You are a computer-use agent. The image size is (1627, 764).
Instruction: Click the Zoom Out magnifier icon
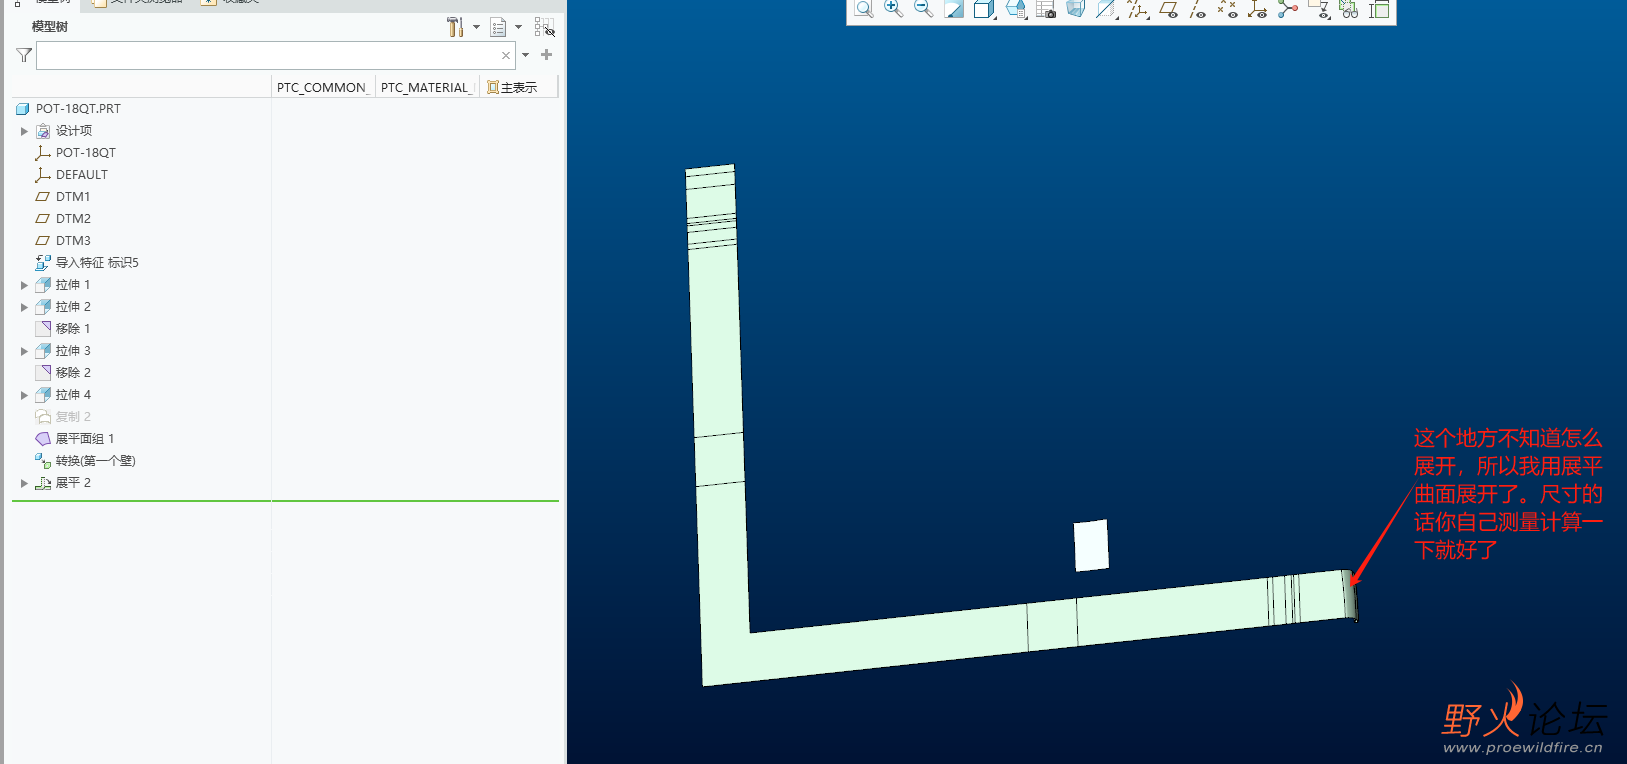pos(924,9)
